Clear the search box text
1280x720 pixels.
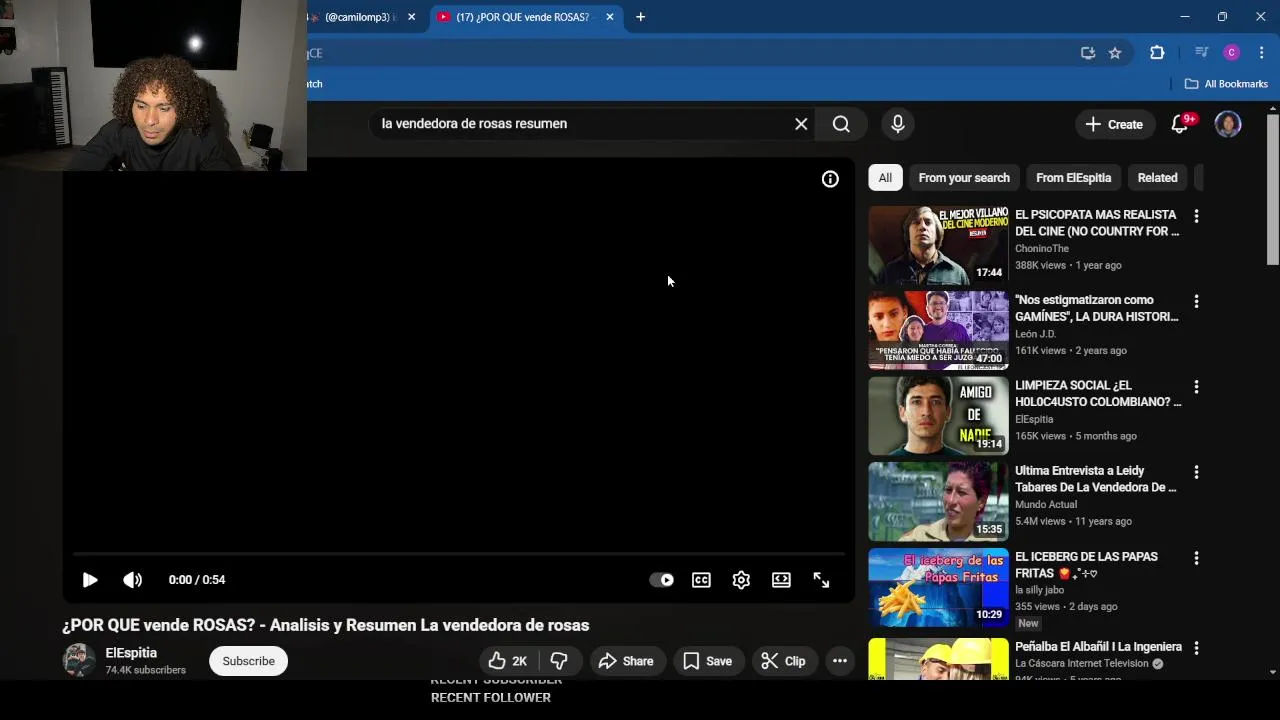[801, 124]
